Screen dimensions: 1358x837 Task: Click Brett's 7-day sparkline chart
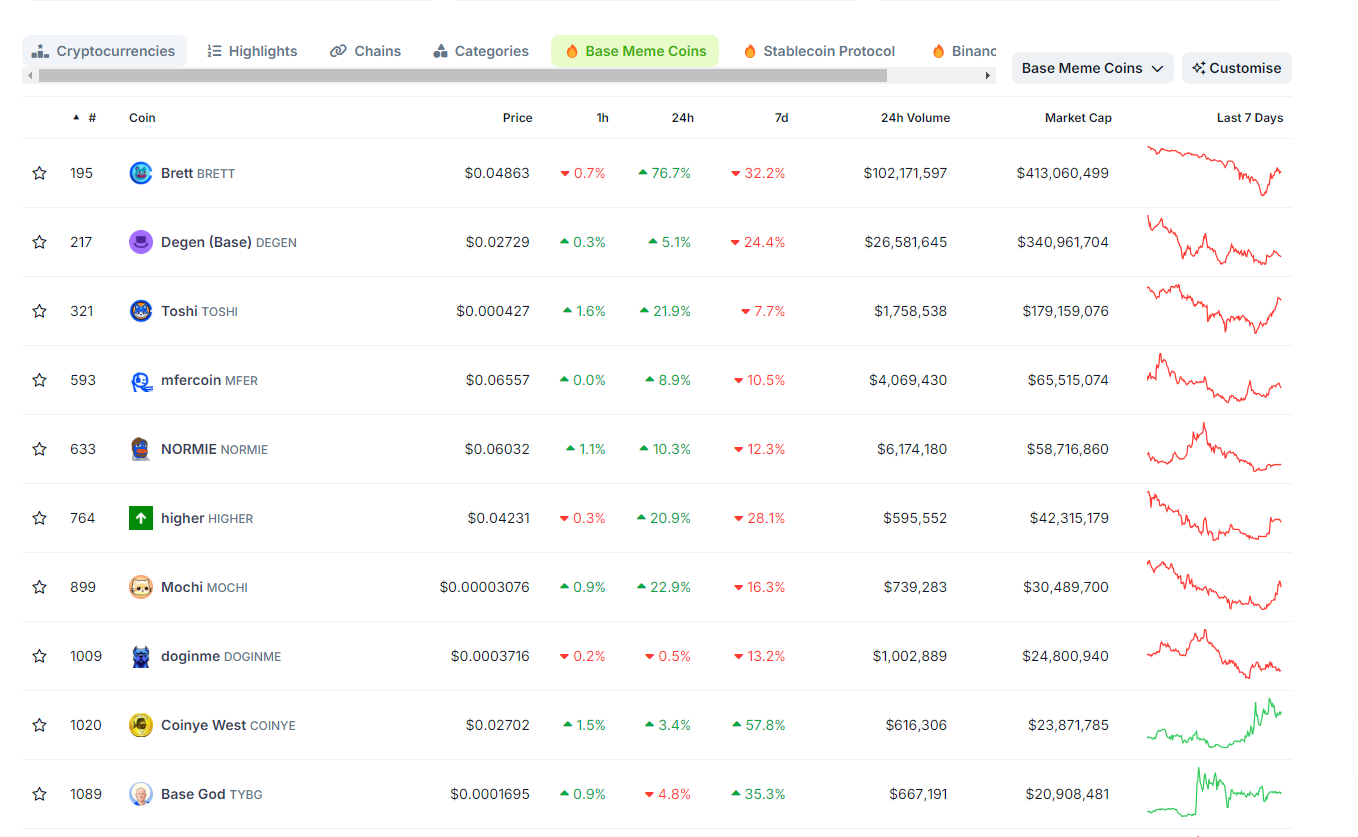coord(1214,171)
